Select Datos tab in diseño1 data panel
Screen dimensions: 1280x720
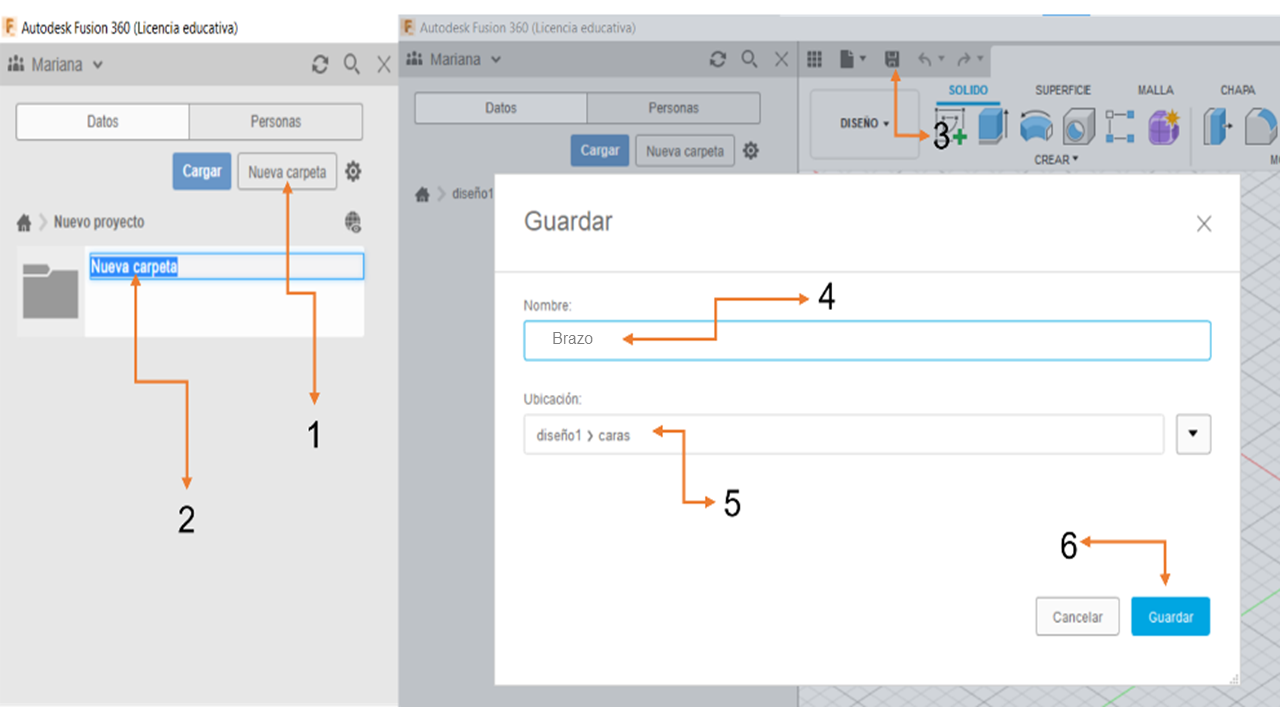(501, 108)
